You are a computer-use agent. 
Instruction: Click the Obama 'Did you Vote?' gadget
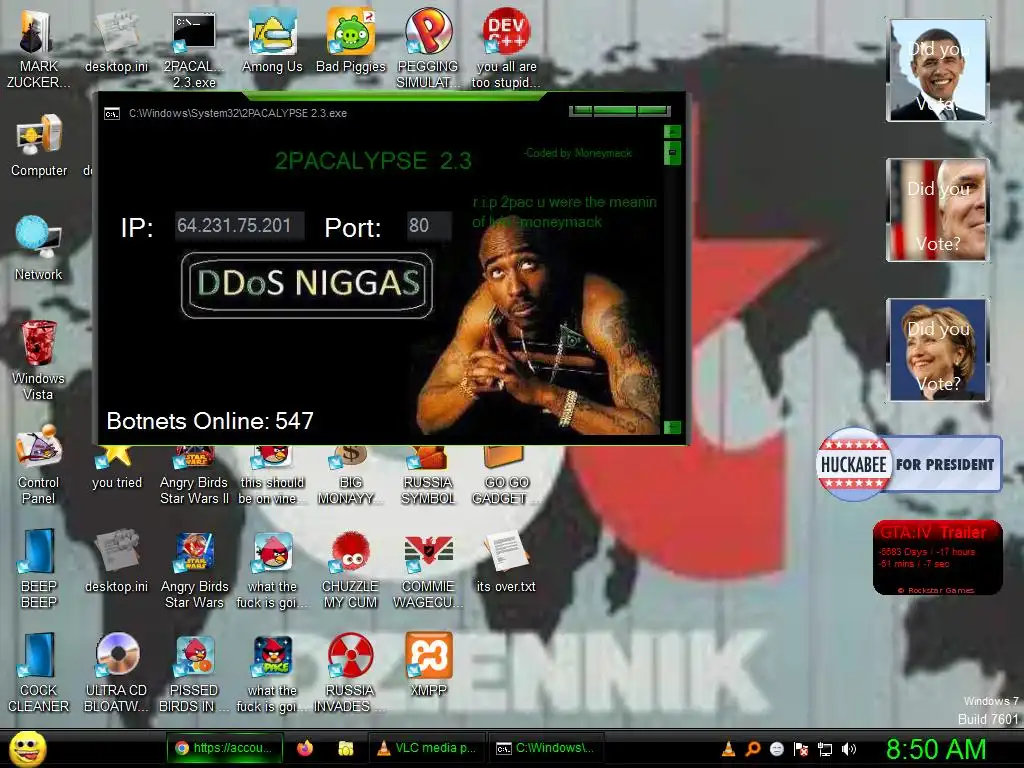[x=938, y=70]
